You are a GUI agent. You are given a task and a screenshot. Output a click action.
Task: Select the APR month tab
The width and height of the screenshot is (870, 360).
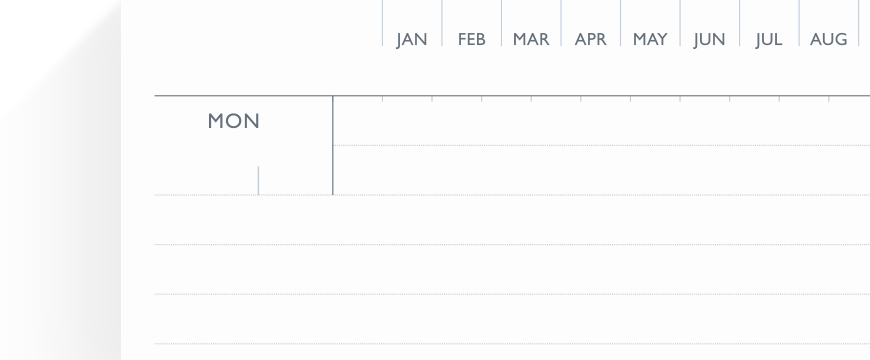pos(590,23)
